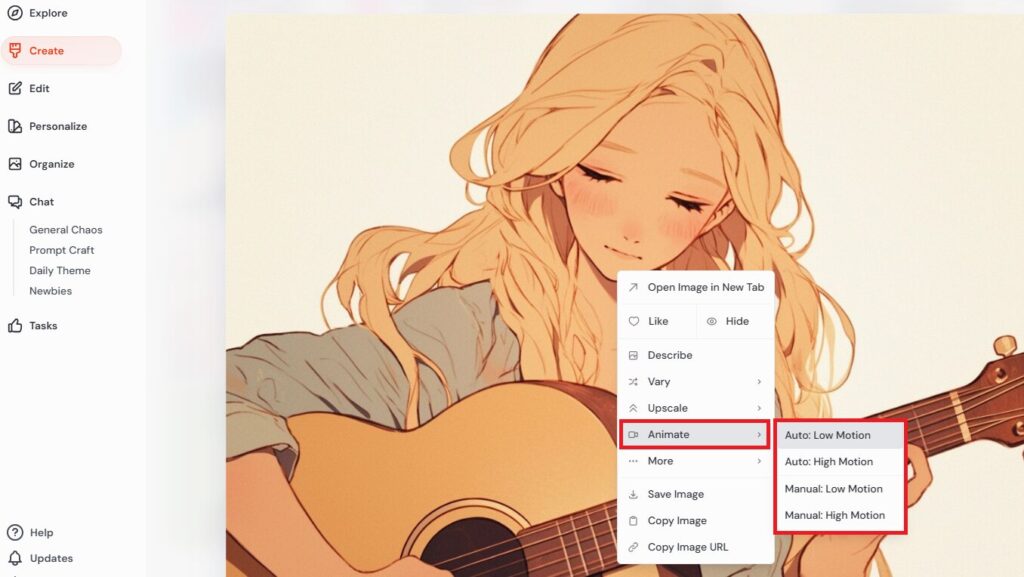Expand the Animate submenu arrow
Image resolution: width=1024 pixels, height=577 pixels.
(759, 435)
